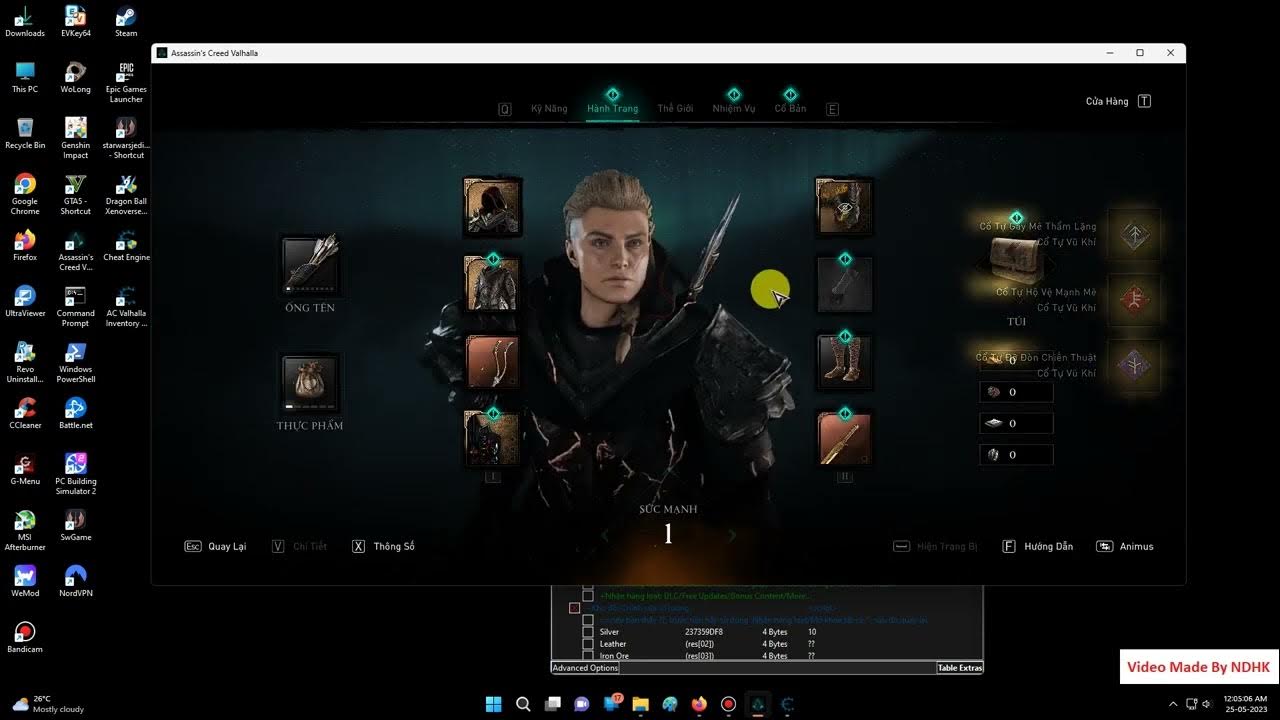
Task: Select the first resource counter showing 0
Action: click(1016, 360)
